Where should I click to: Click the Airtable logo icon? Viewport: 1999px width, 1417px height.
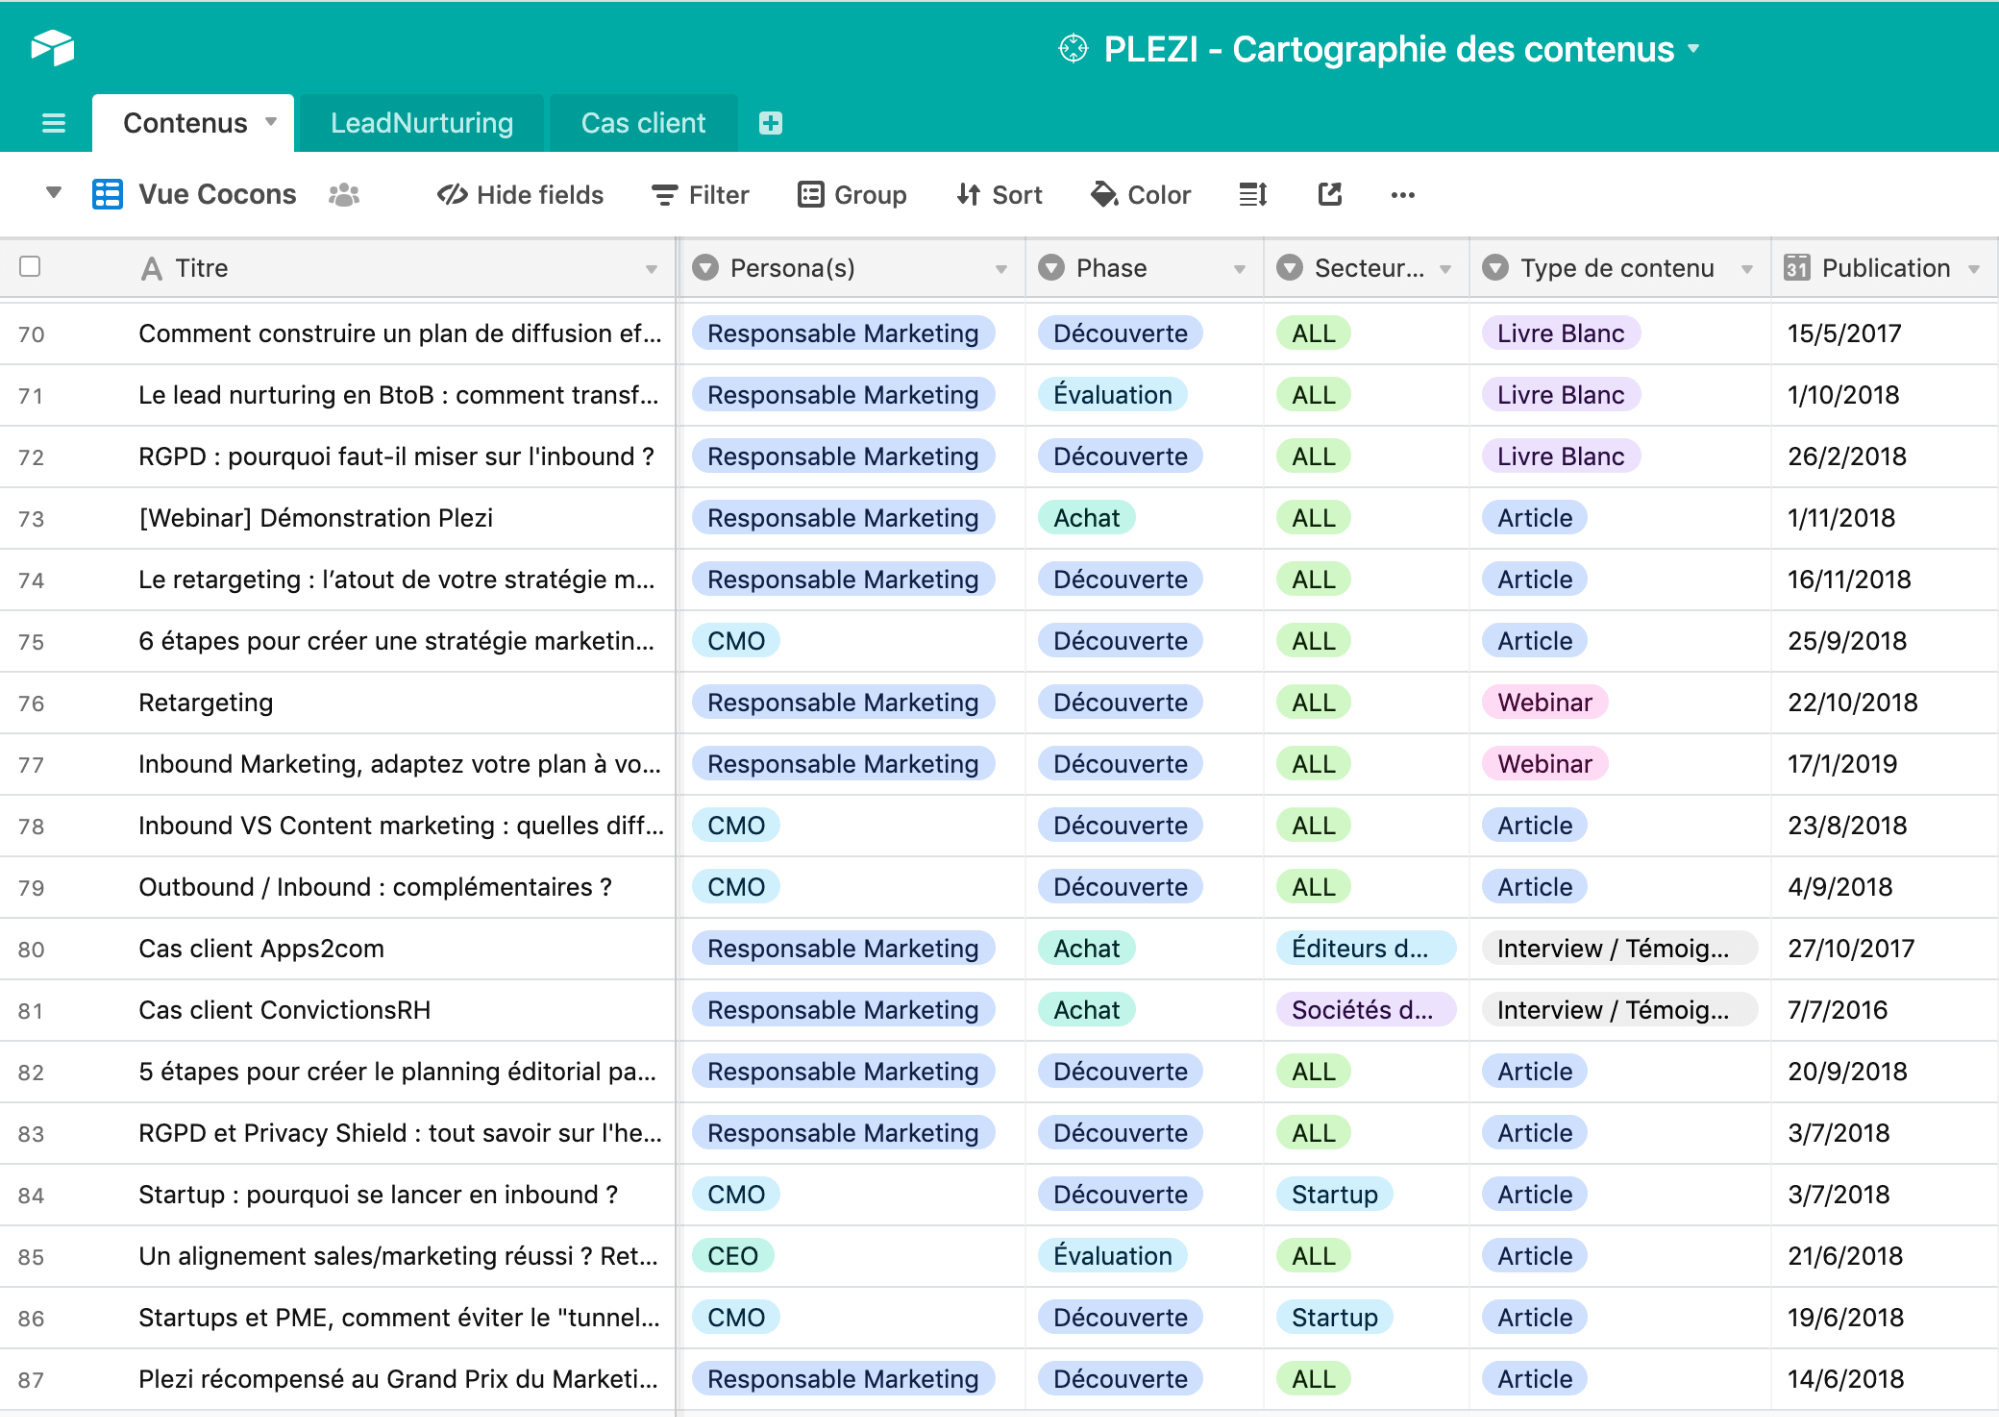[52, 47]
